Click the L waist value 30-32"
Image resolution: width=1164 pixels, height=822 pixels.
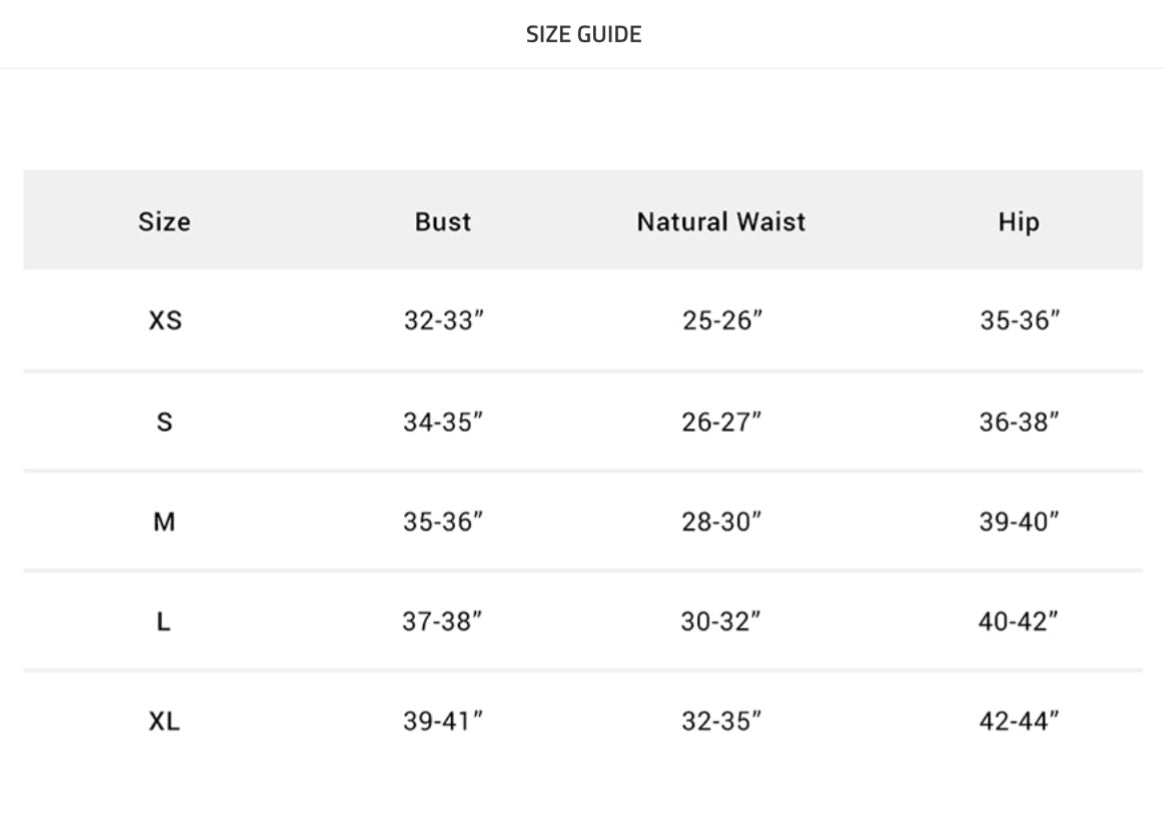(x=721, y=621)
